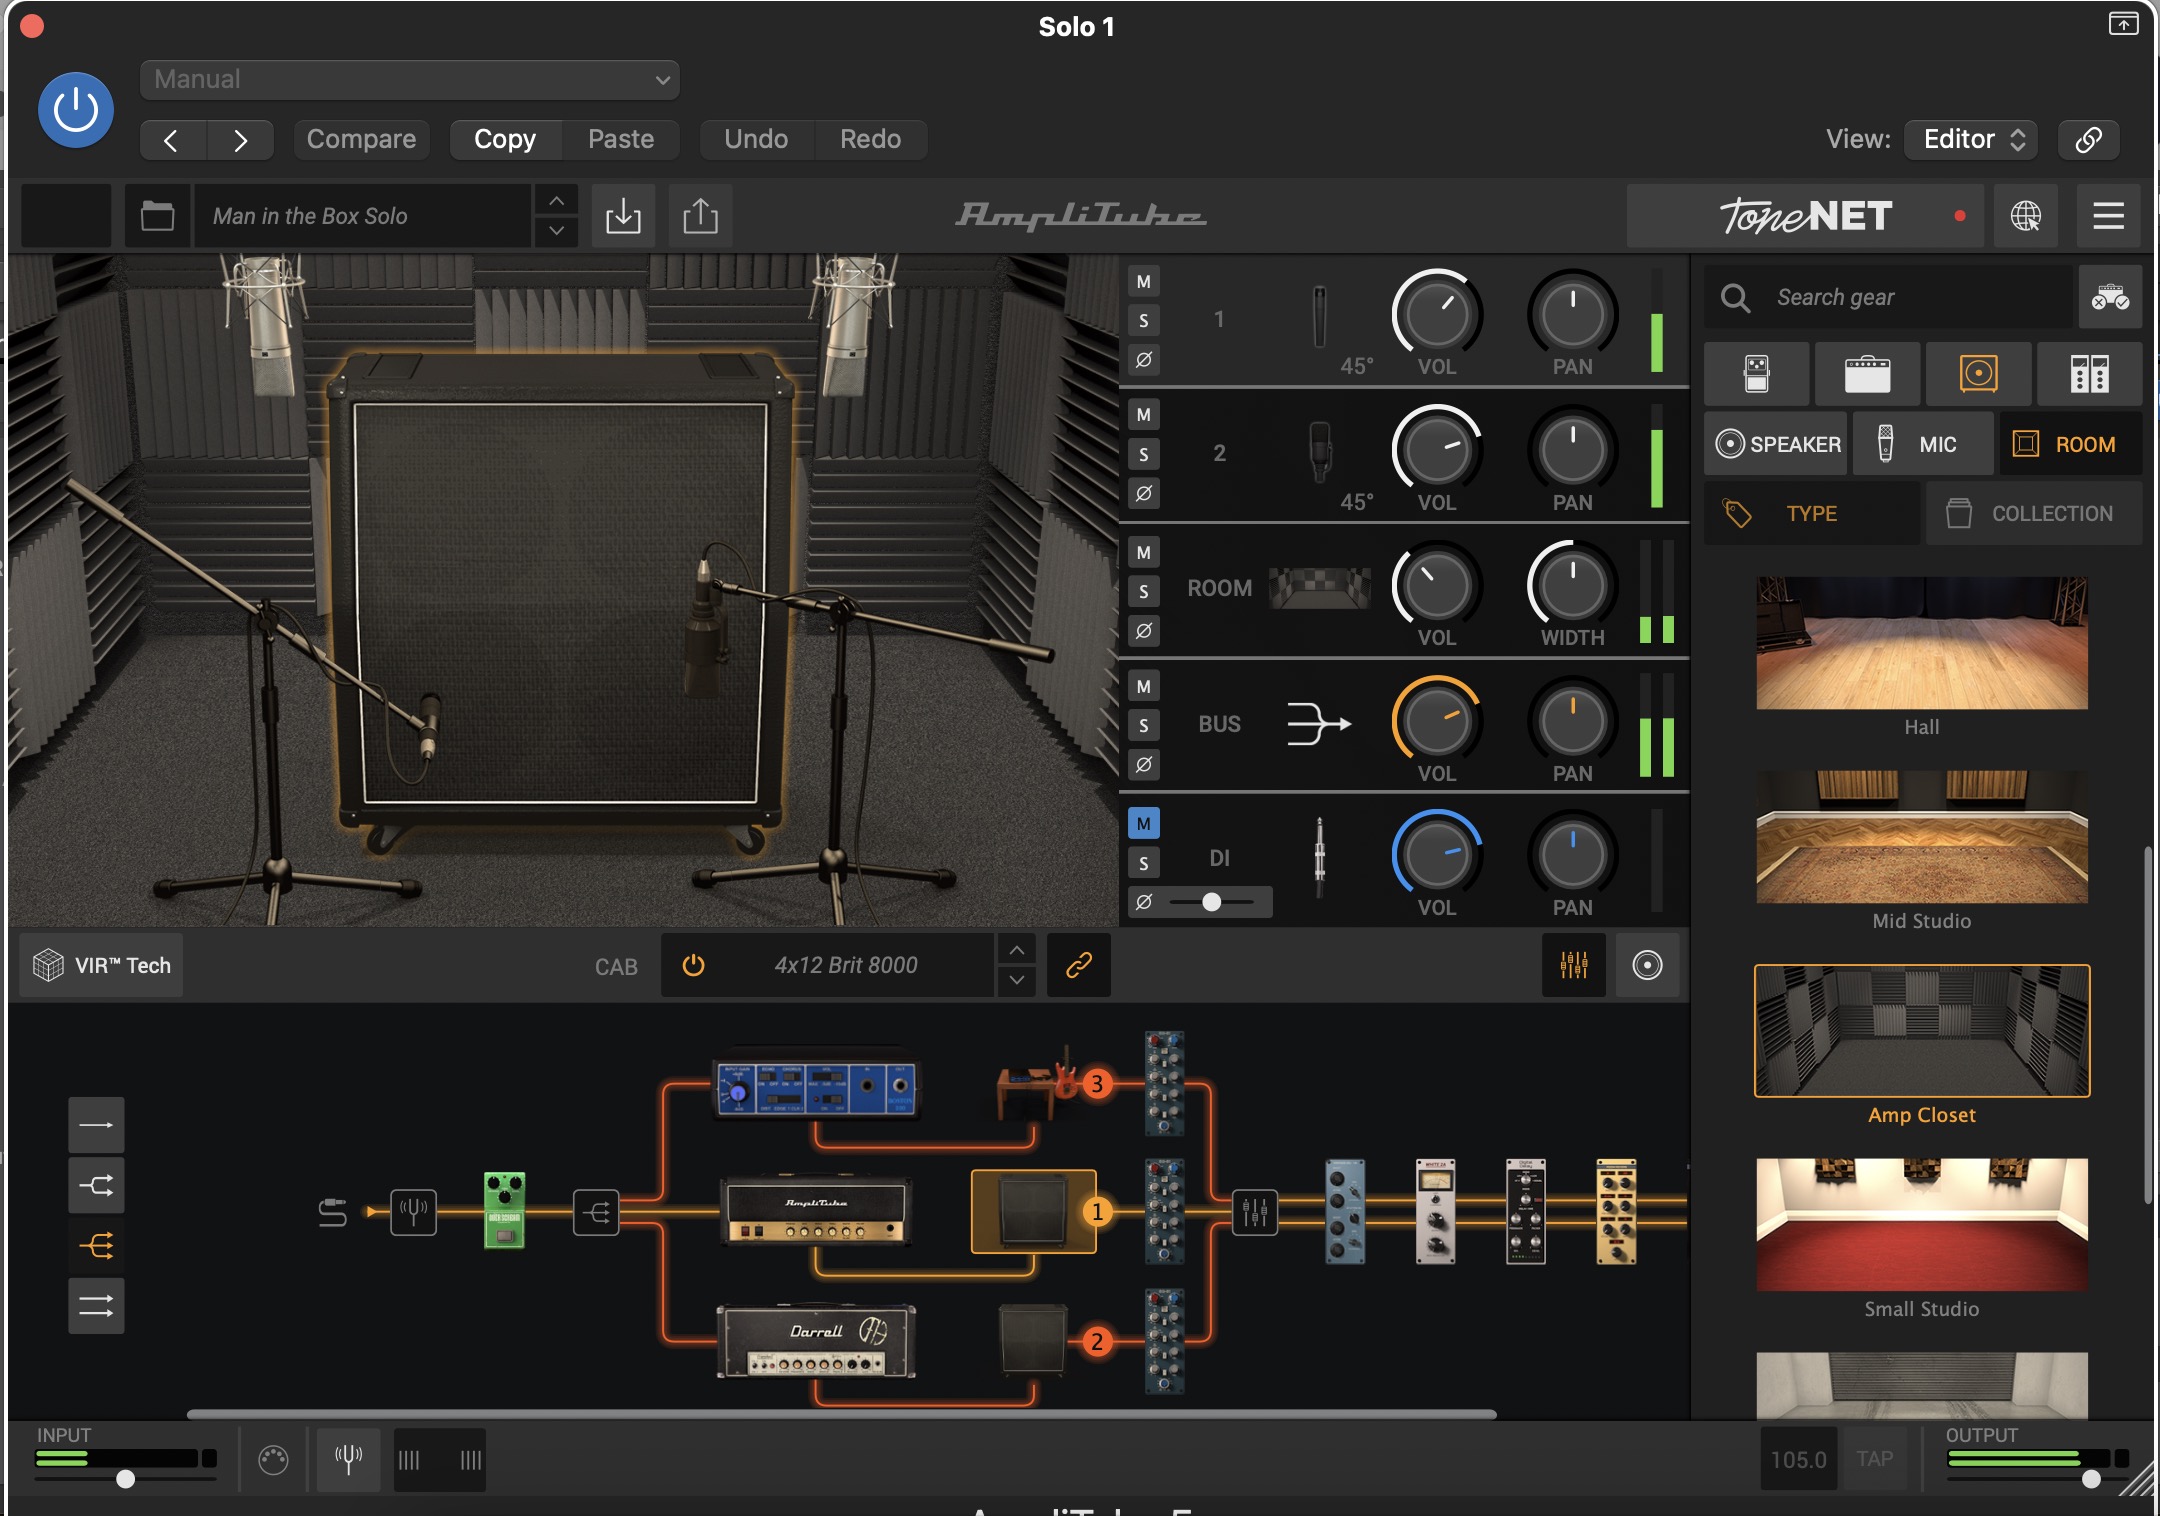Toggle the cab power button
This screenshot has width=2160, height=1516.
693,966
